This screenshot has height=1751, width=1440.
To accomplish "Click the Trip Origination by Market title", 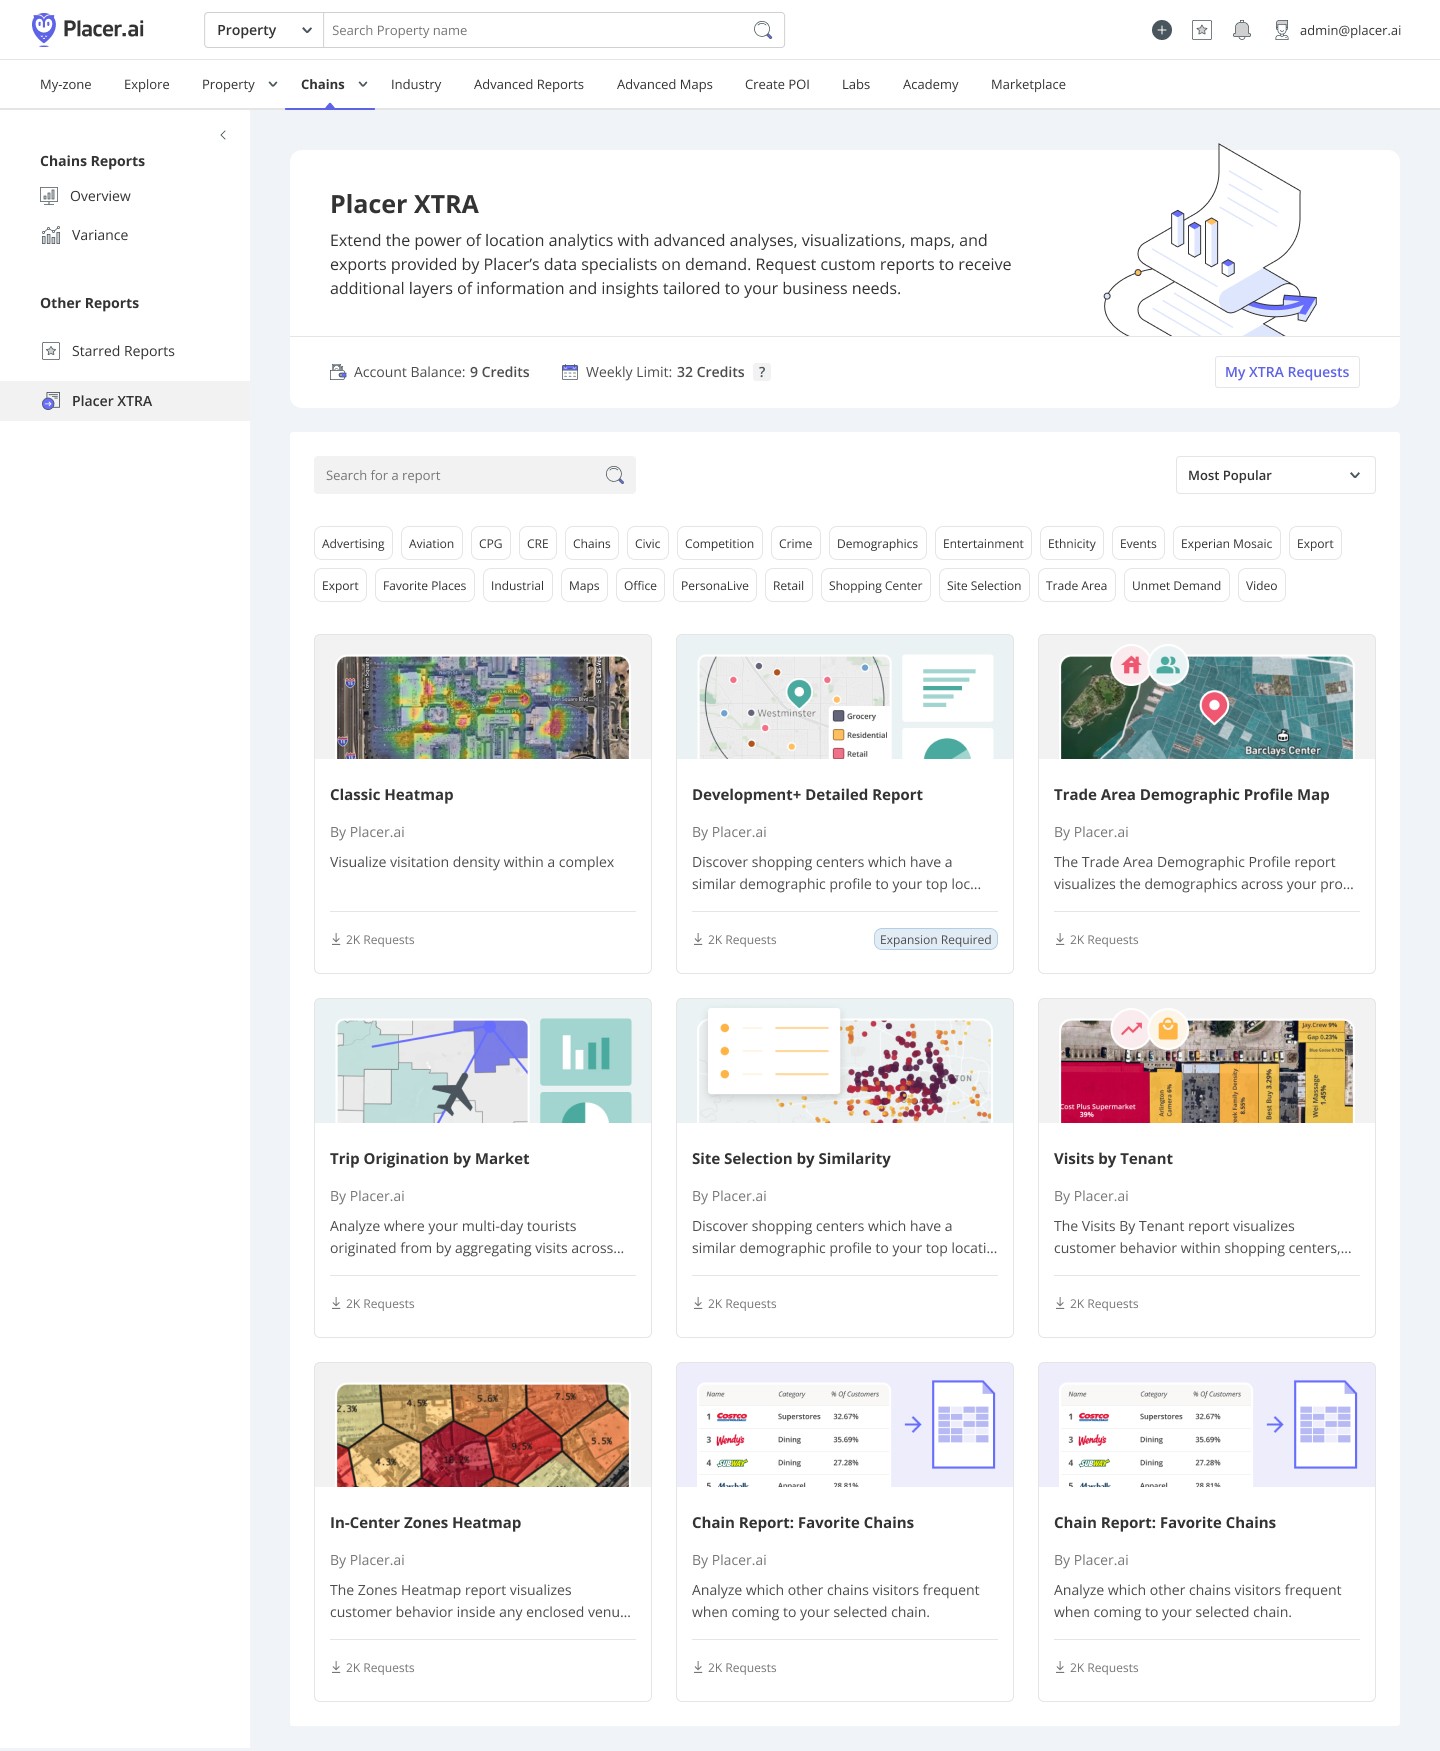I will click(429, 1158).
